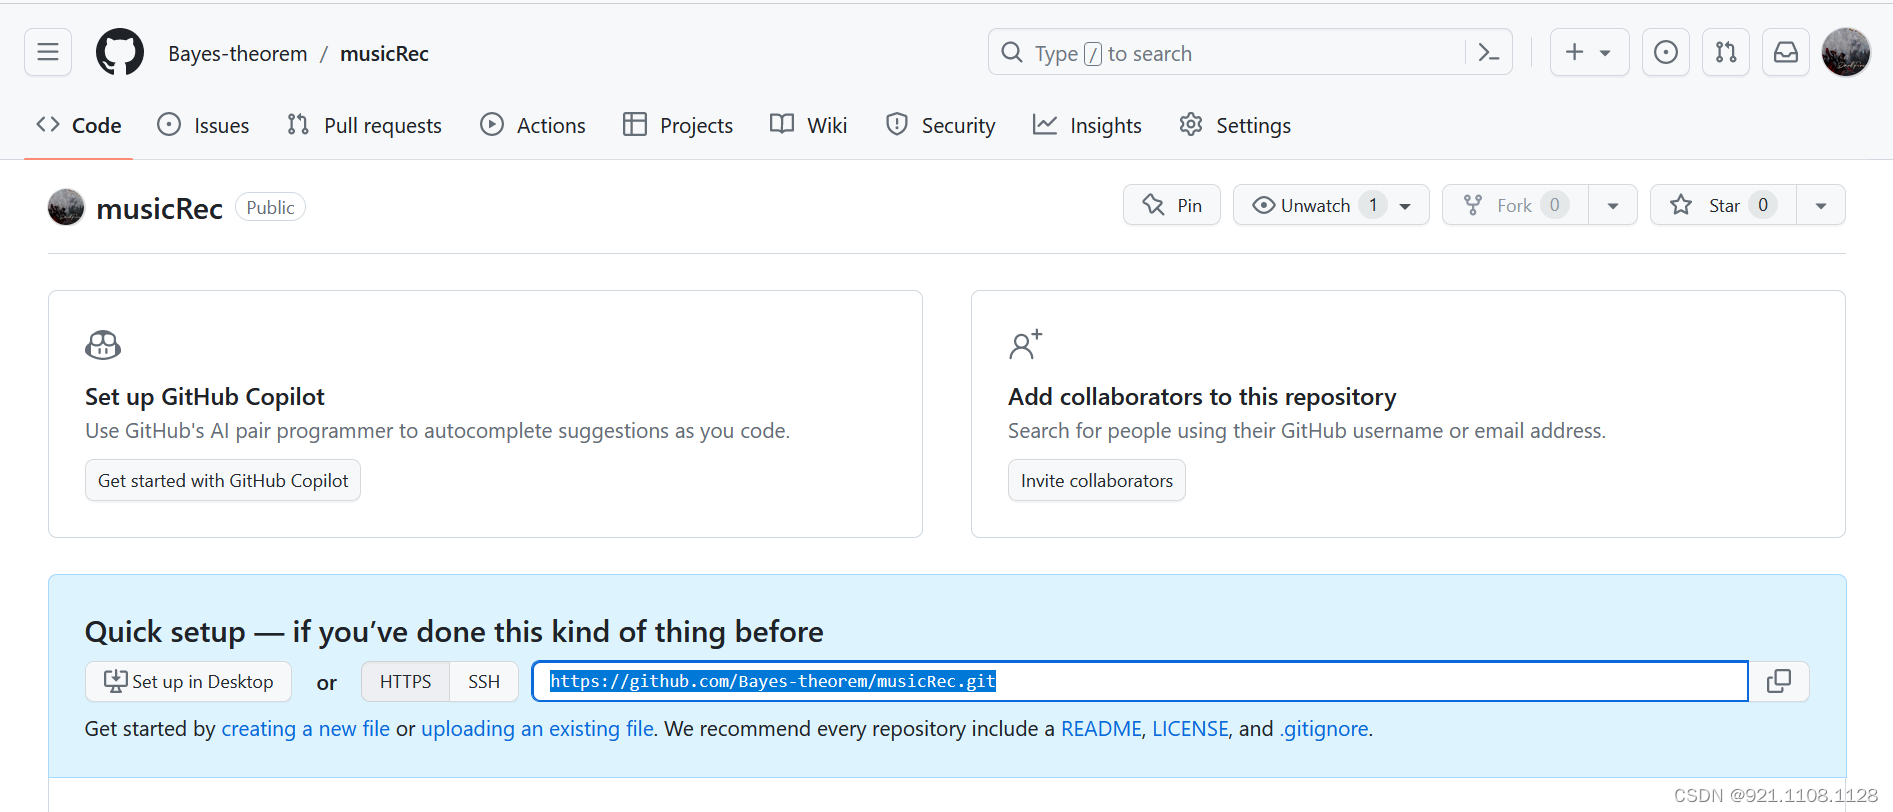Open the musicRec breadcrumb link
This screenshot has width=1893, height=812.
pos(384,53)
